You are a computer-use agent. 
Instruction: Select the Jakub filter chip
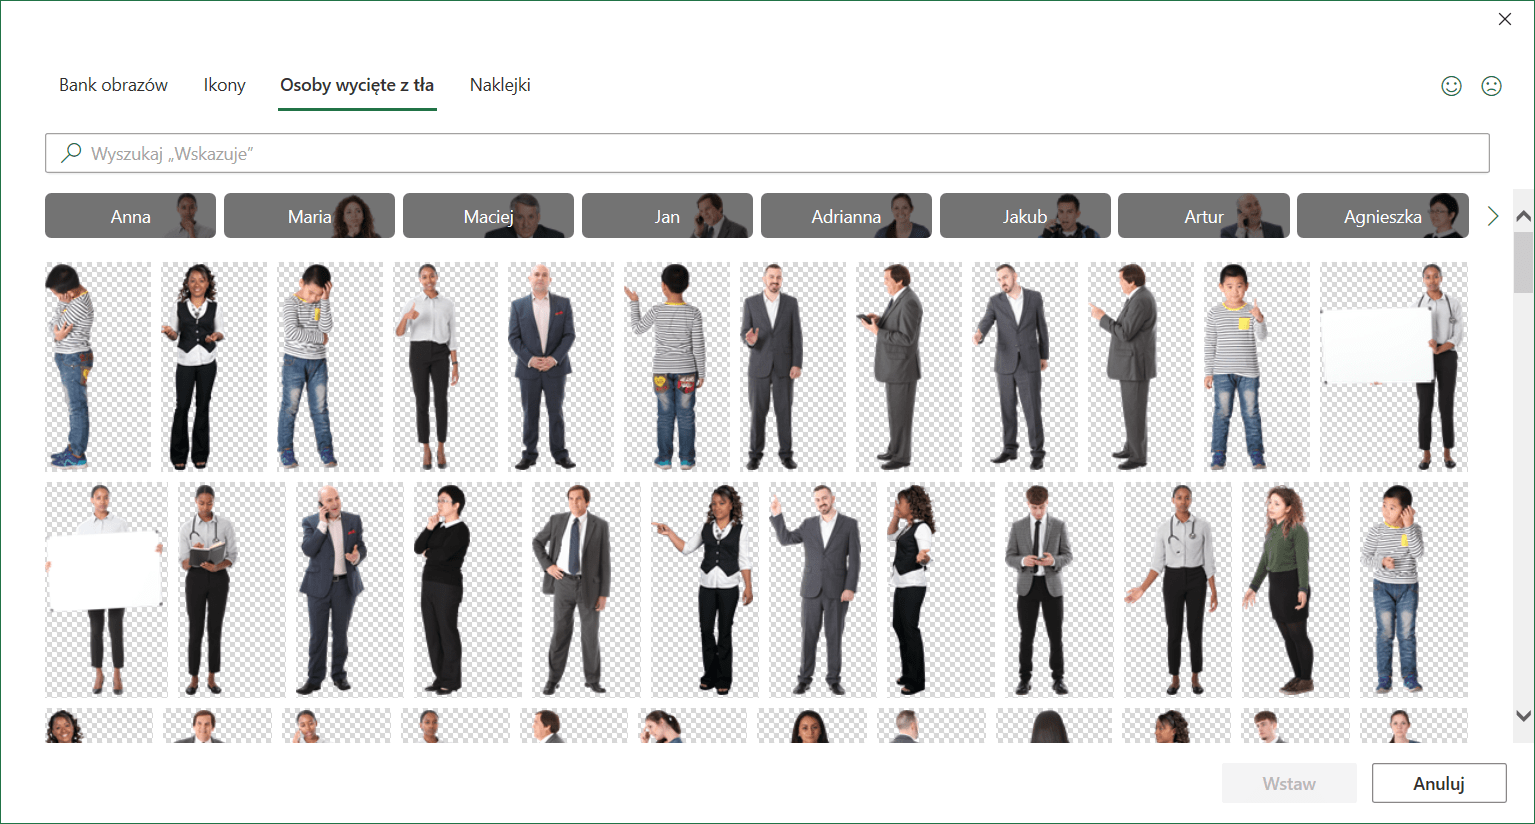click(1025, 216)
